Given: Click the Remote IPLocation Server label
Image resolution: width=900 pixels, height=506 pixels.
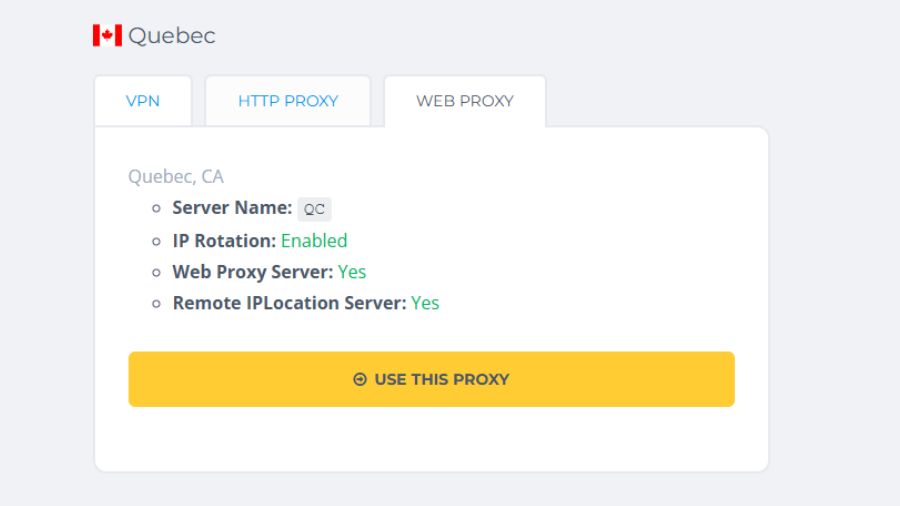Looking at the screenshot, I should coord(289,302).
